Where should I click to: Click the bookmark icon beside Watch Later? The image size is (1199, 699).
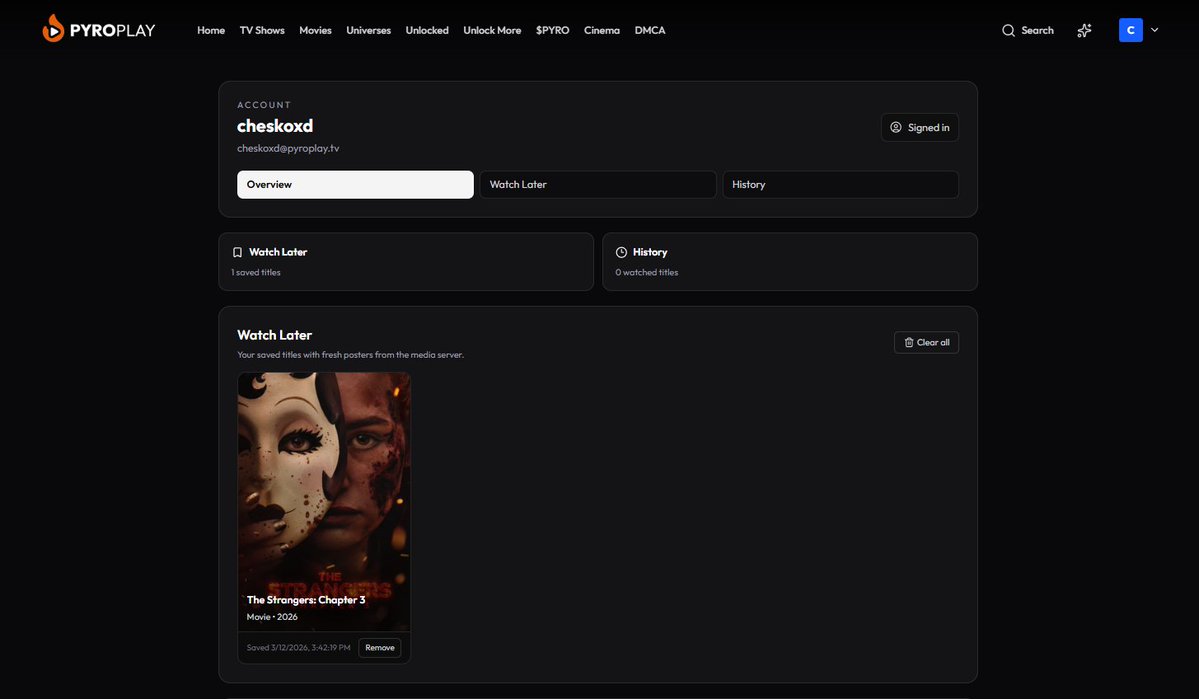point(237,251)
